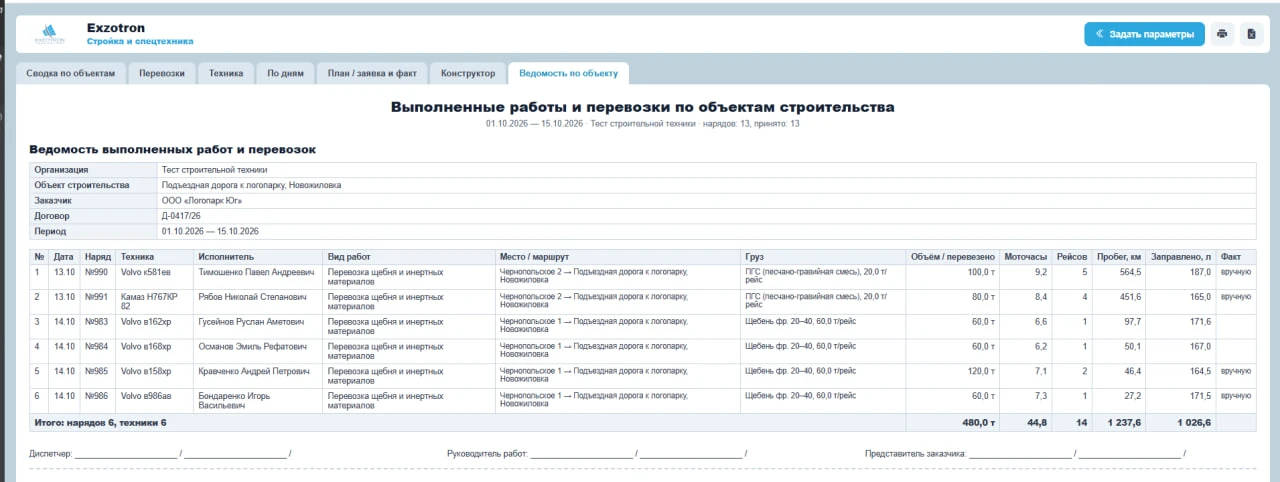Click the Итого: нарядов 6, техники 6 row
1280x482 pixels.
click(x=643, y=422)
